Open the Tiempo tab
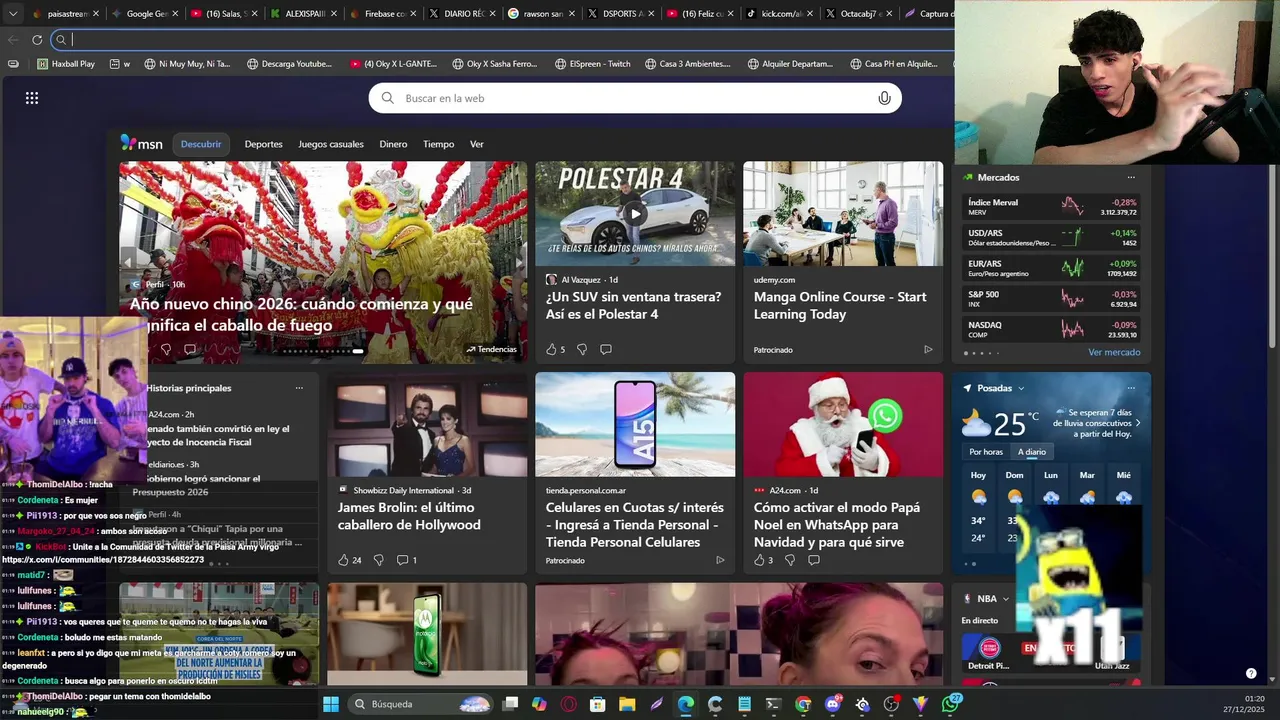1280x720 pixels. (438, 144)
